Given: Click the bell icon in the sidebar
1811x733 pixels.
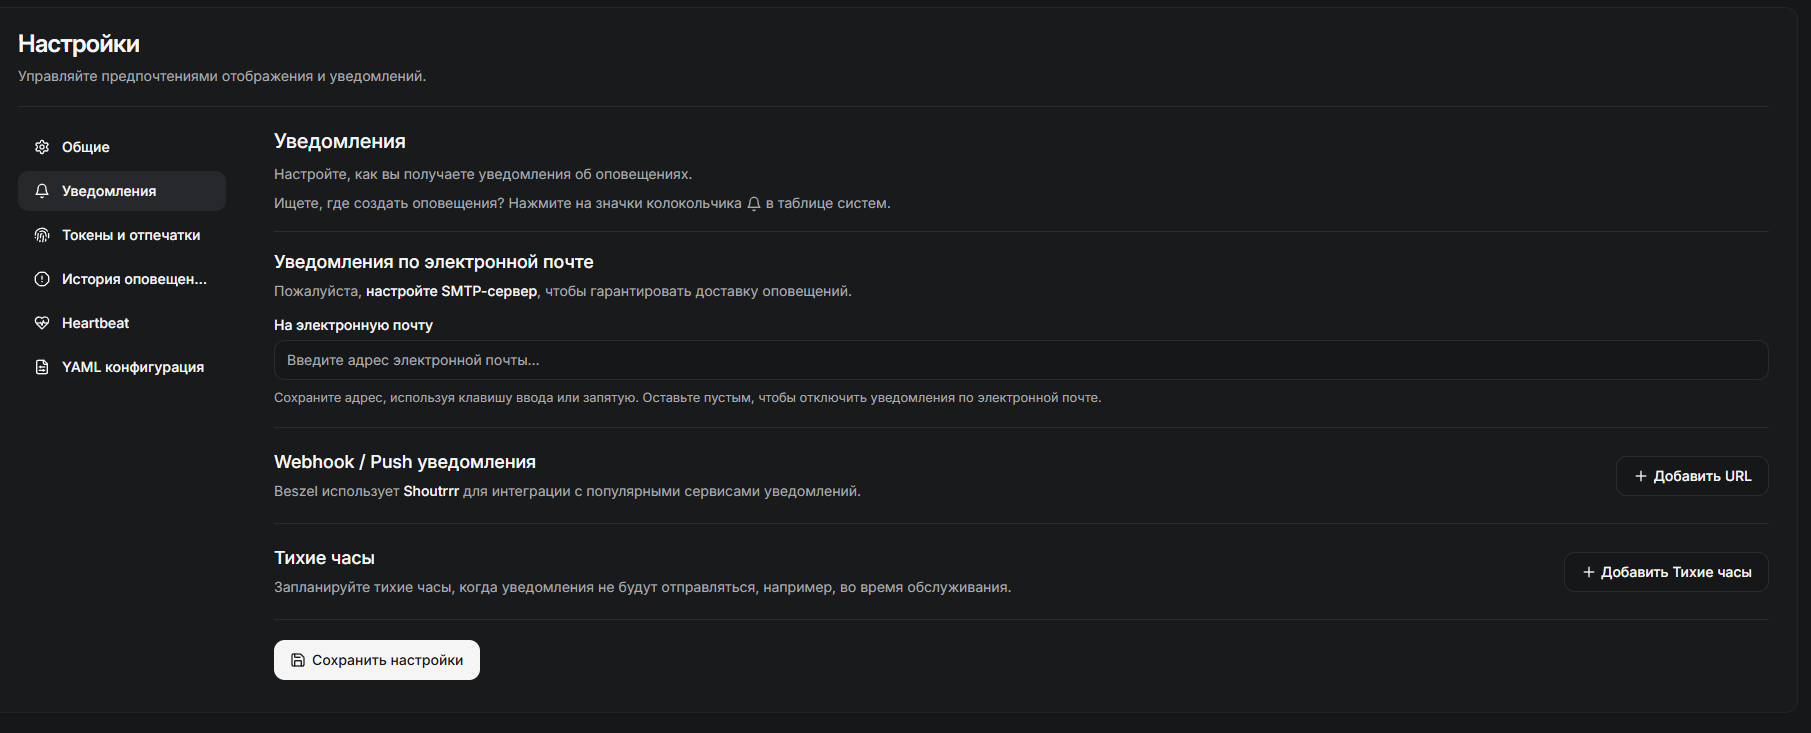Looking at the screenshot, I should point(42,191).
